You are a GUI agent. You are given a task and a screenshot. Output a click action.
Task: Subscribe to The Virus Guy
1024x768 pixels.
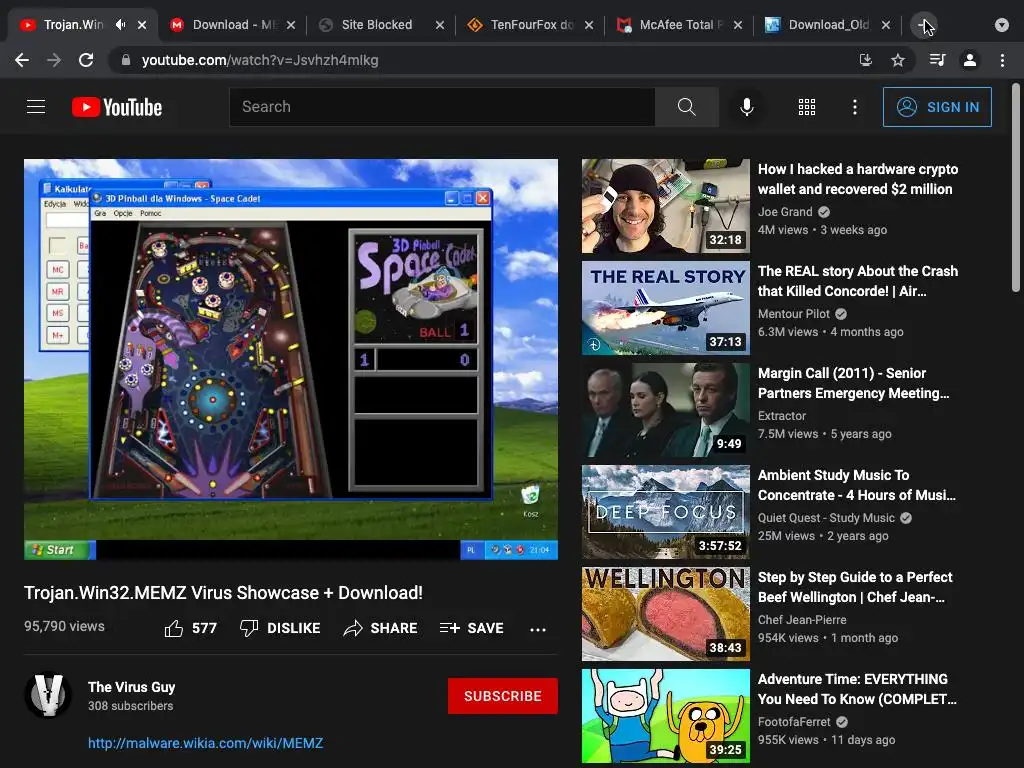point(503,696)
